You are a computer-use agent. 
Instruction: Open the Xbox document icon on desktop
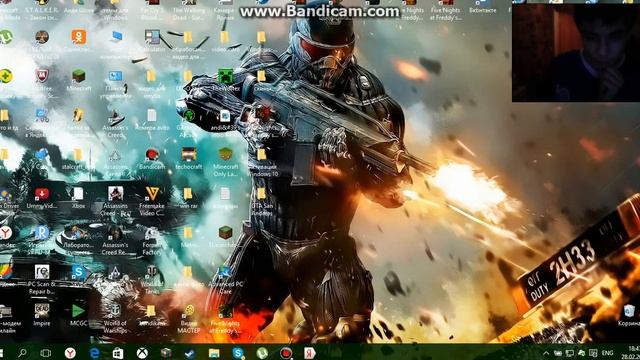[x=78, y=198]
